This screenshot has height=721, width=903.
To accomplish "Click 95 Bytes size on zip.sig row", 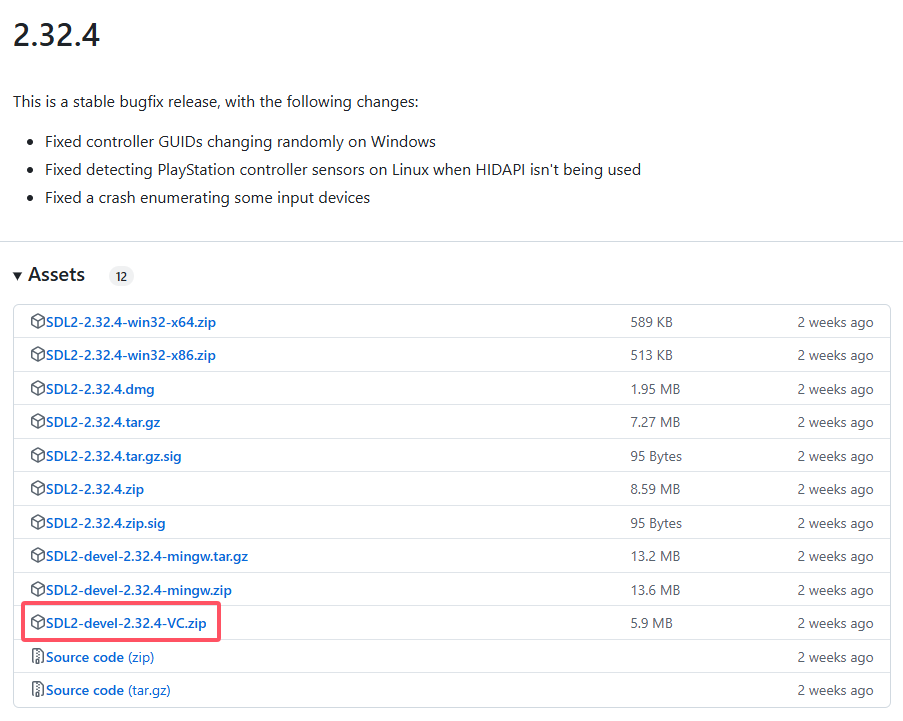I will [656, 523].
